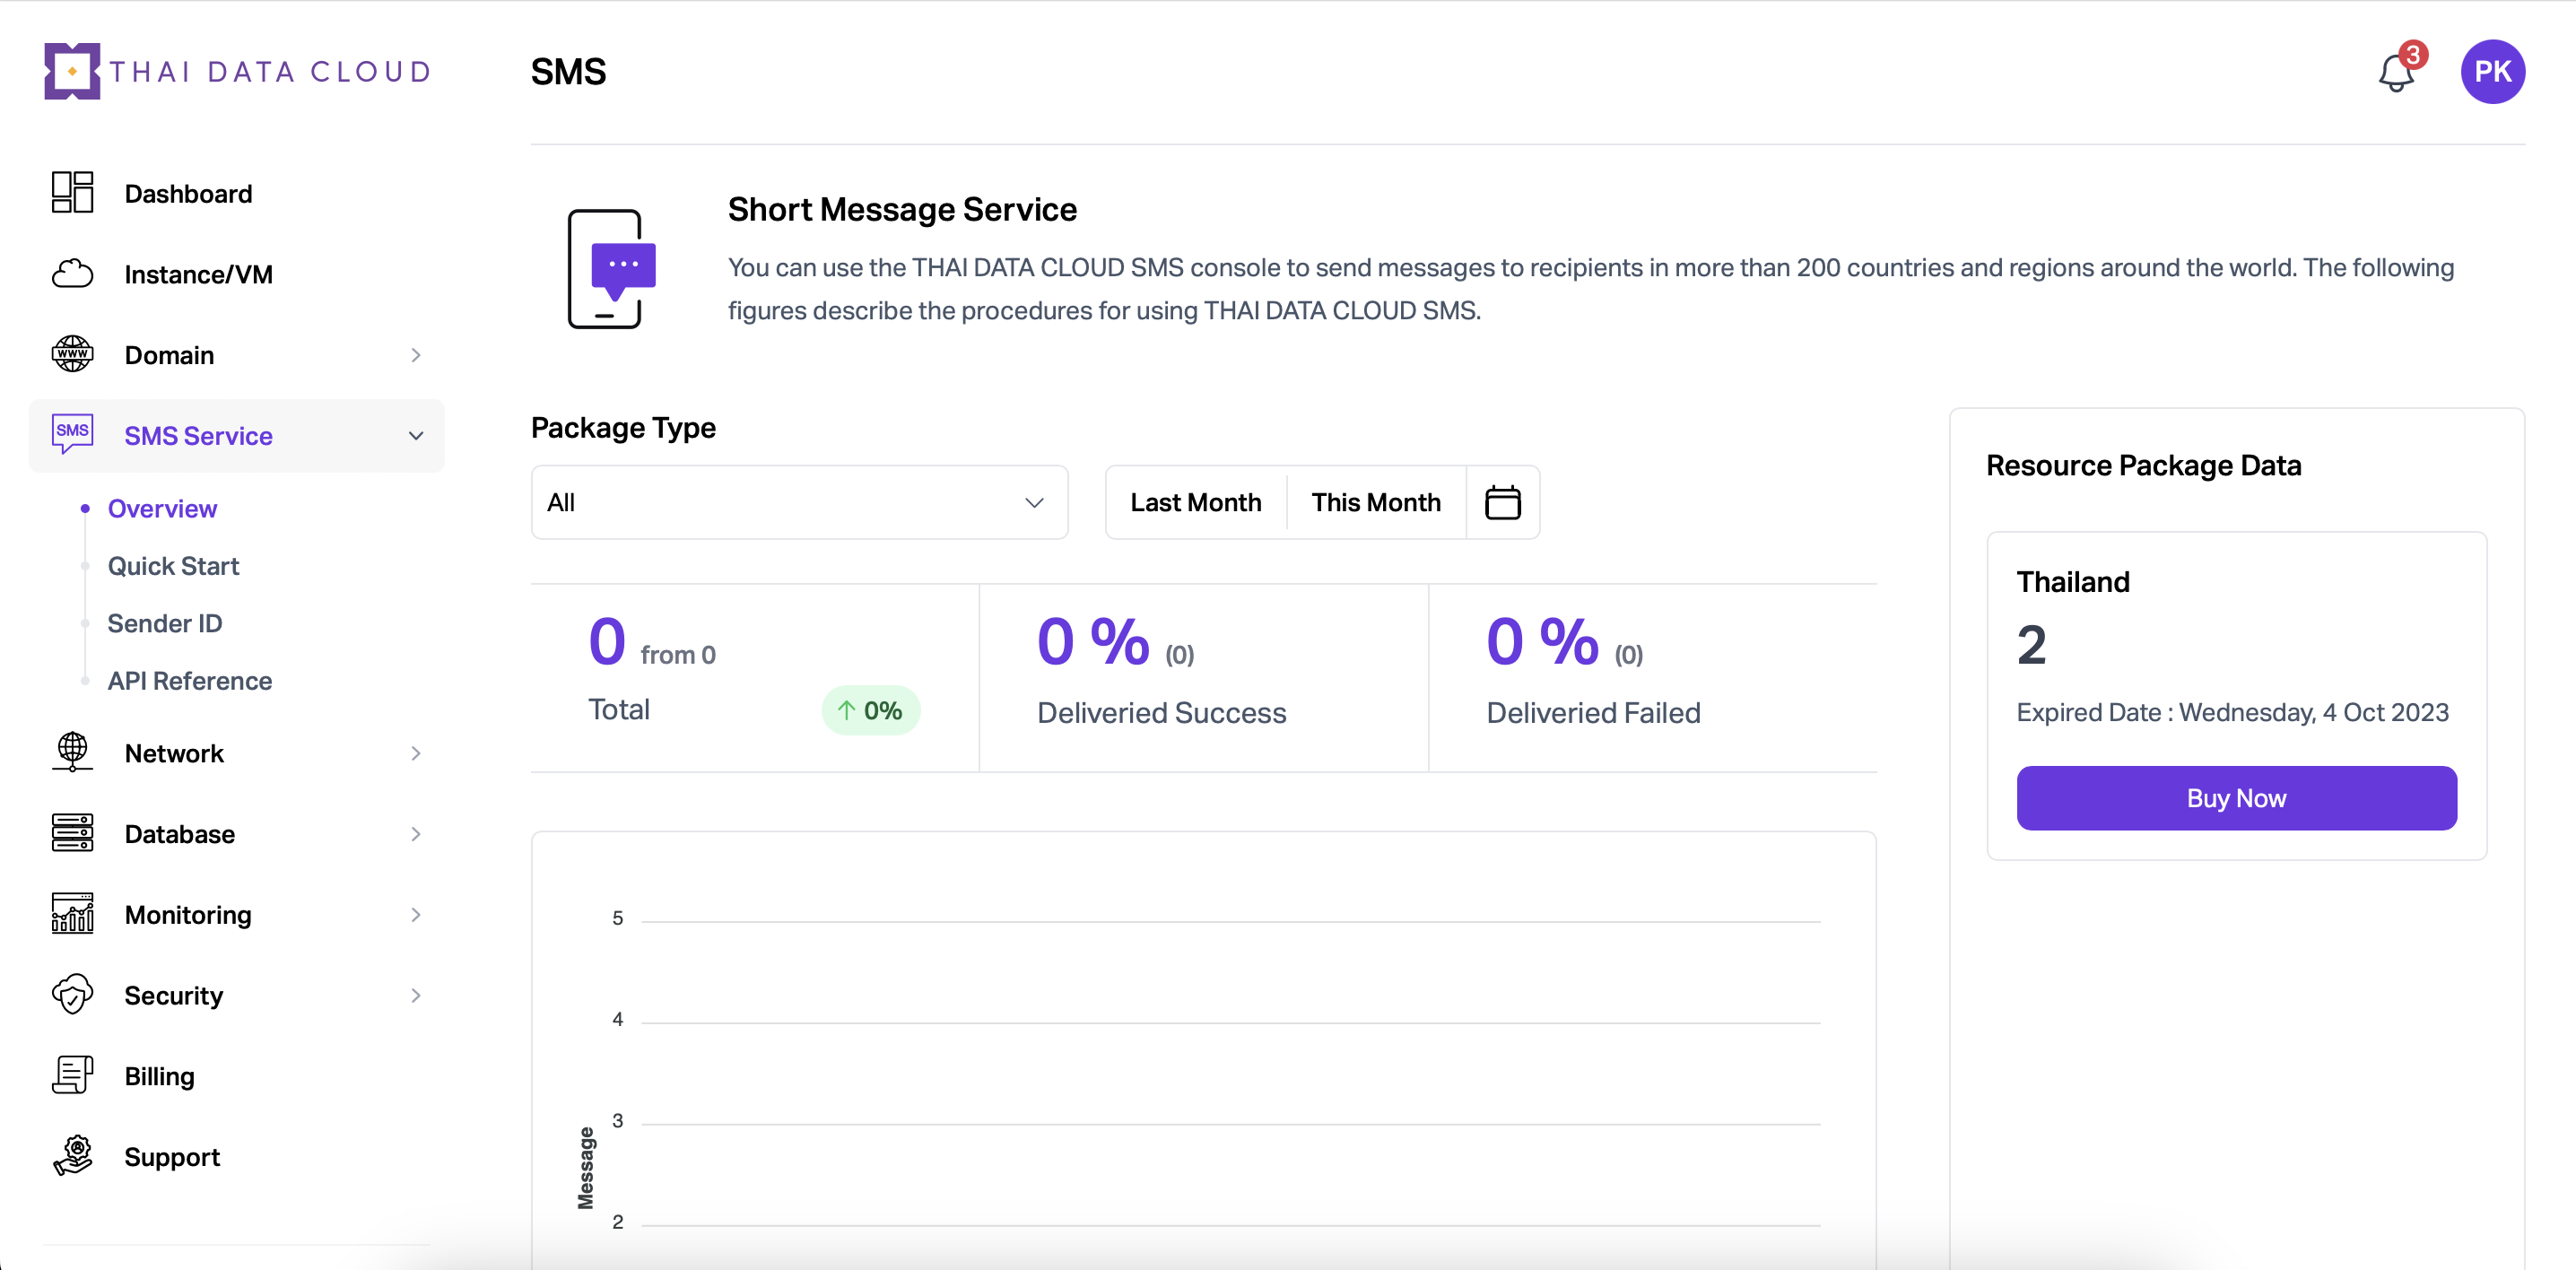Click the Message y-axis label on chart
This screenshot has width=2576, height=1270.
pyautogui.click(x=586, y=1167)
